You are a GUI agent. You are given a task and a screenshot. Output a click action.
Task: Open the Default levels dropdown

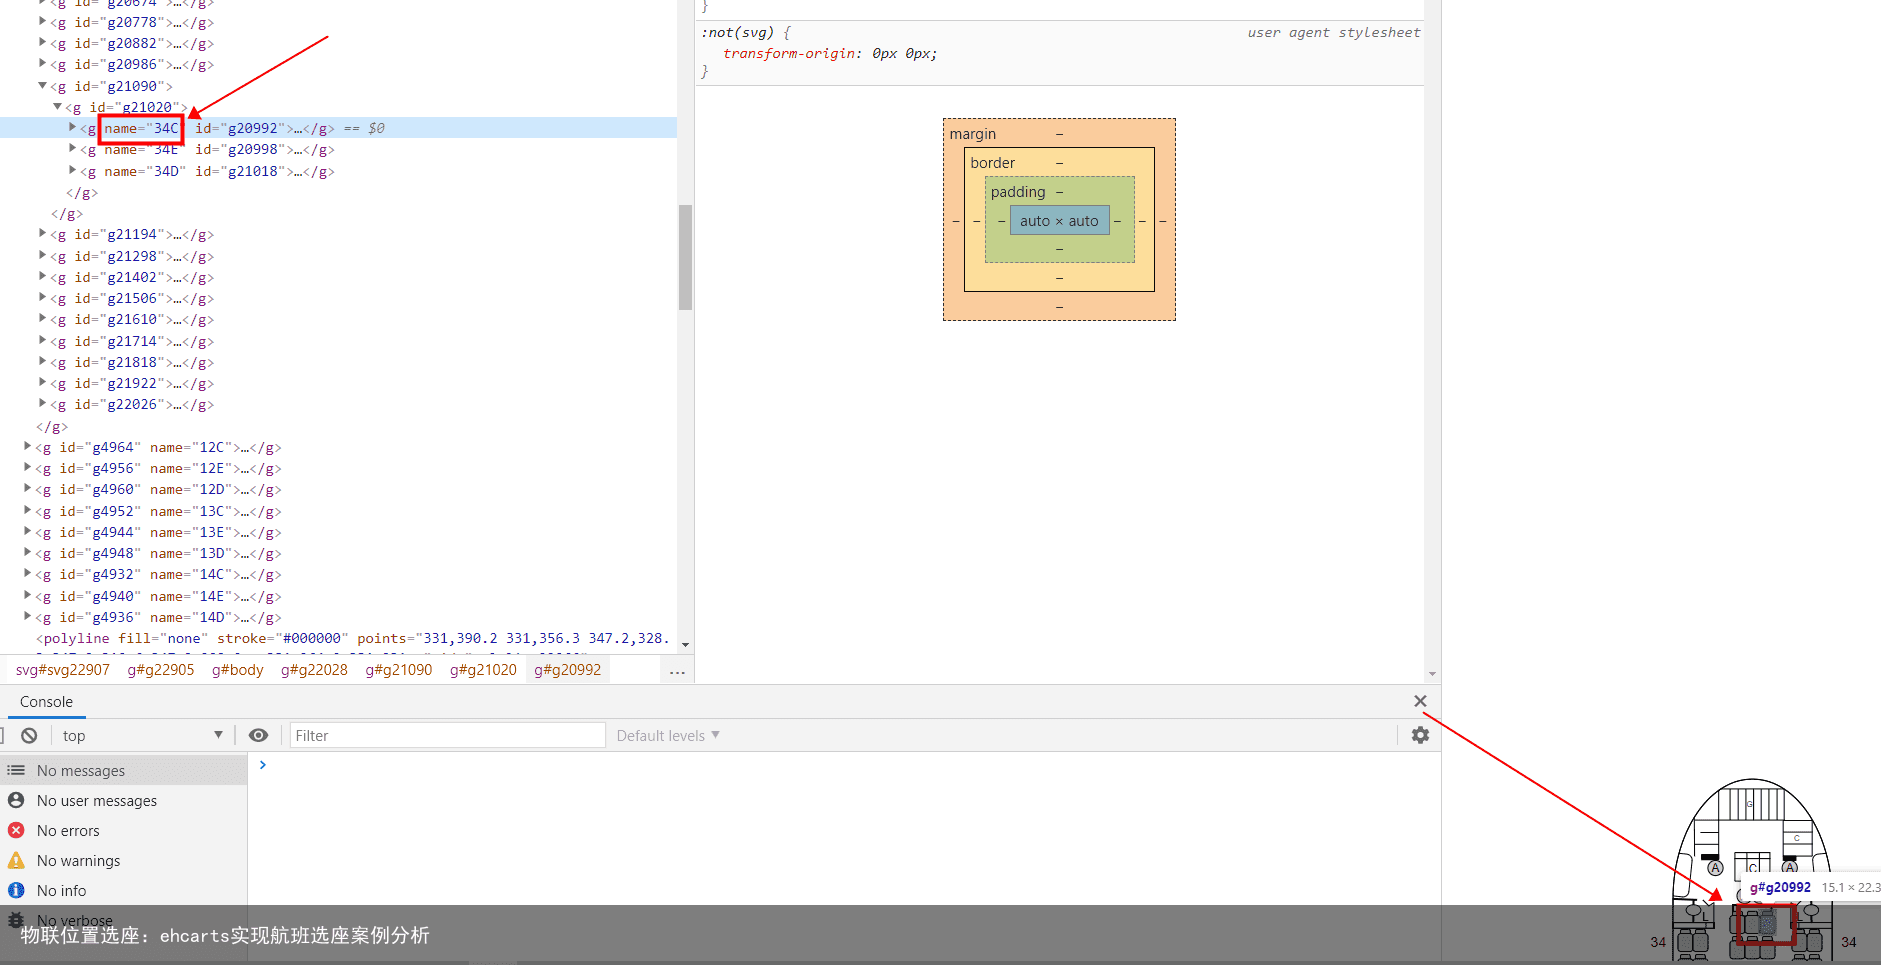(668, 735)
